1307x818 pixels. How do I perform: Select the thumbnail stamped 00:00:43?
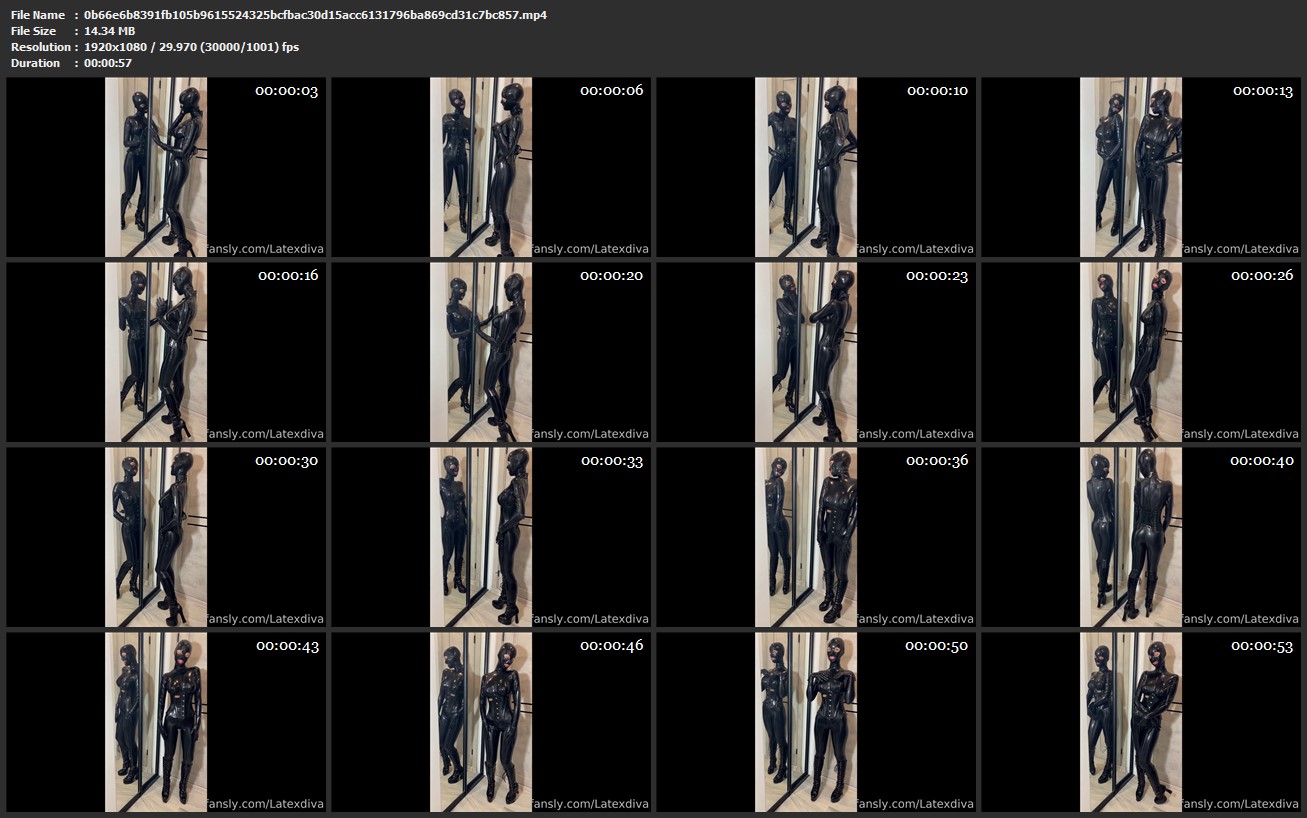click(166, 722)
